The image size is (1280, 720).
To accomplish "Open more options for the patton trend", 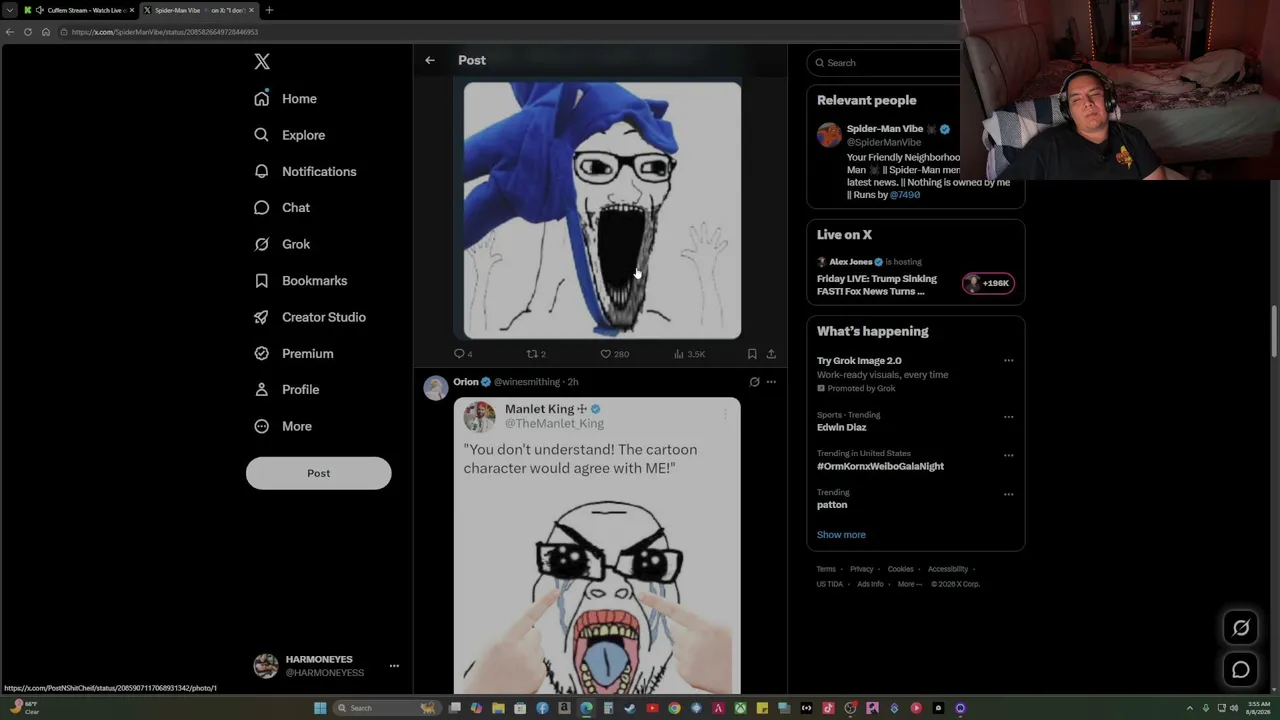I will [1008, 494].
